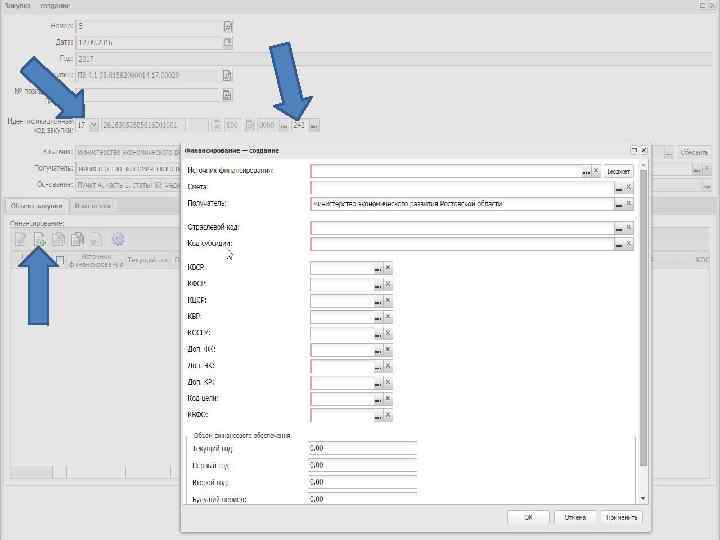Click the dialog scrollbar down arrow
720x540 pixels.
click(x=643, y=499)
